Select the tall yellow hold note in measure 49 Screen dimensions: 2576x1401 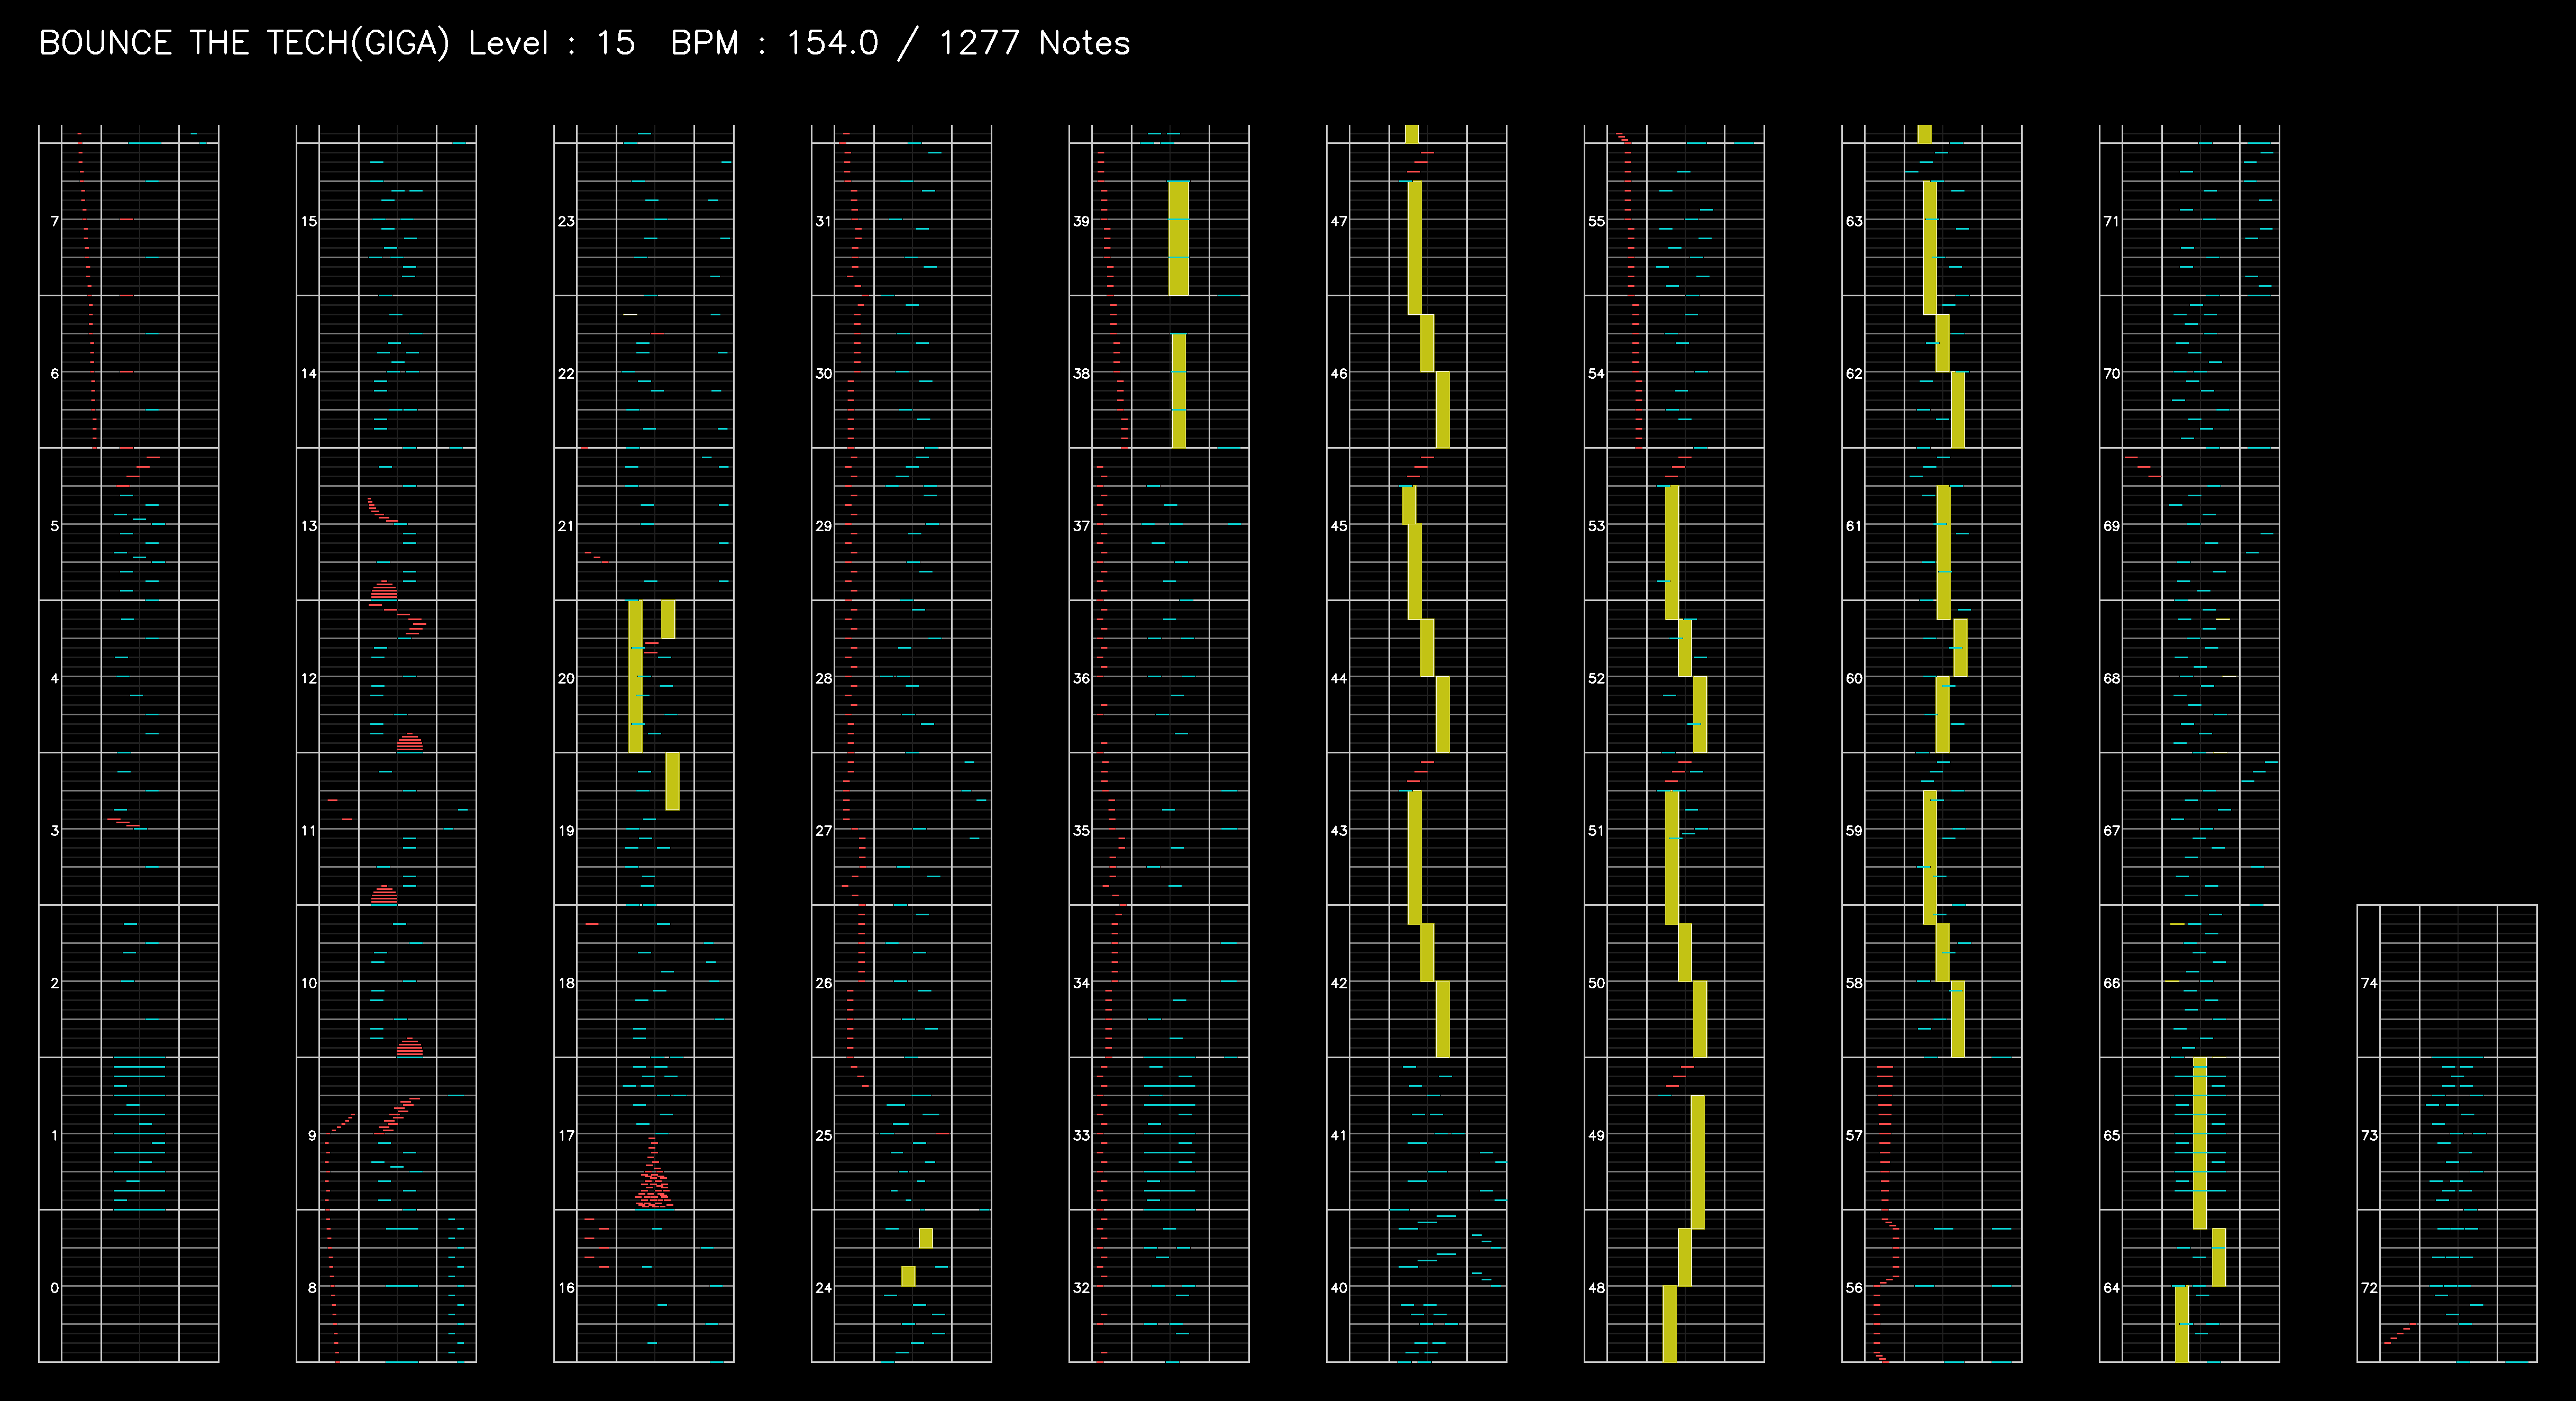[x=1698, y=1162]
